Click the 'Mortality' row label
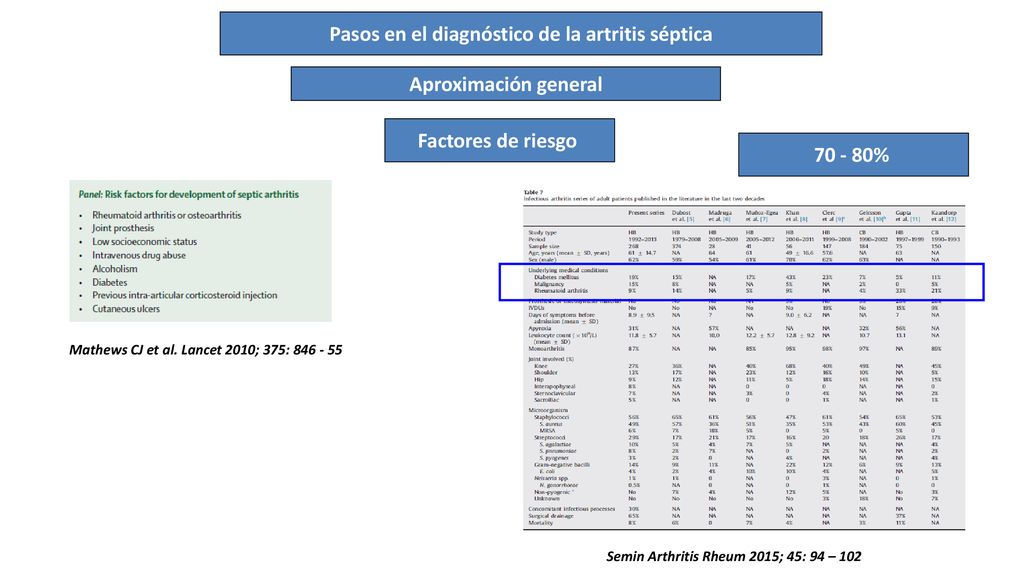 click(541, 523)
